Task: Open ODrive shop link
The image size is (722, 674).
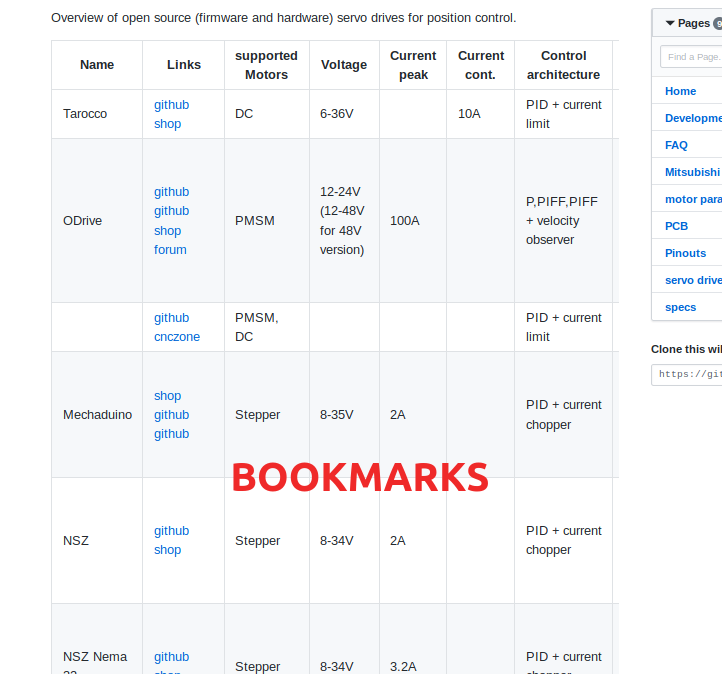Action: pyautogui.click(x=167, y=231)
